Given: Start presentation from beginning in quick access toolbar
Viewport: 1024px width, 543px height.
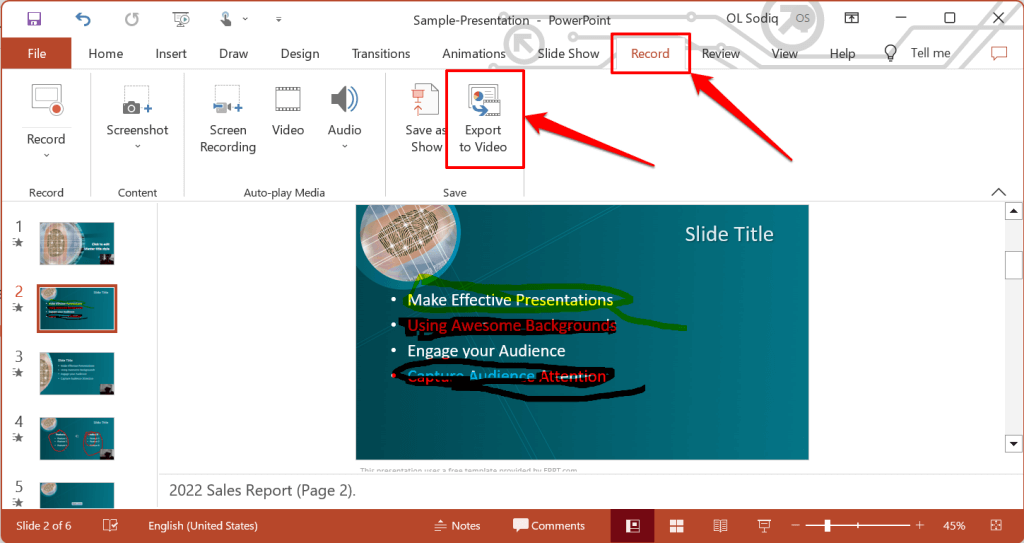Looking at the screenshot, I should pos(181,19).
